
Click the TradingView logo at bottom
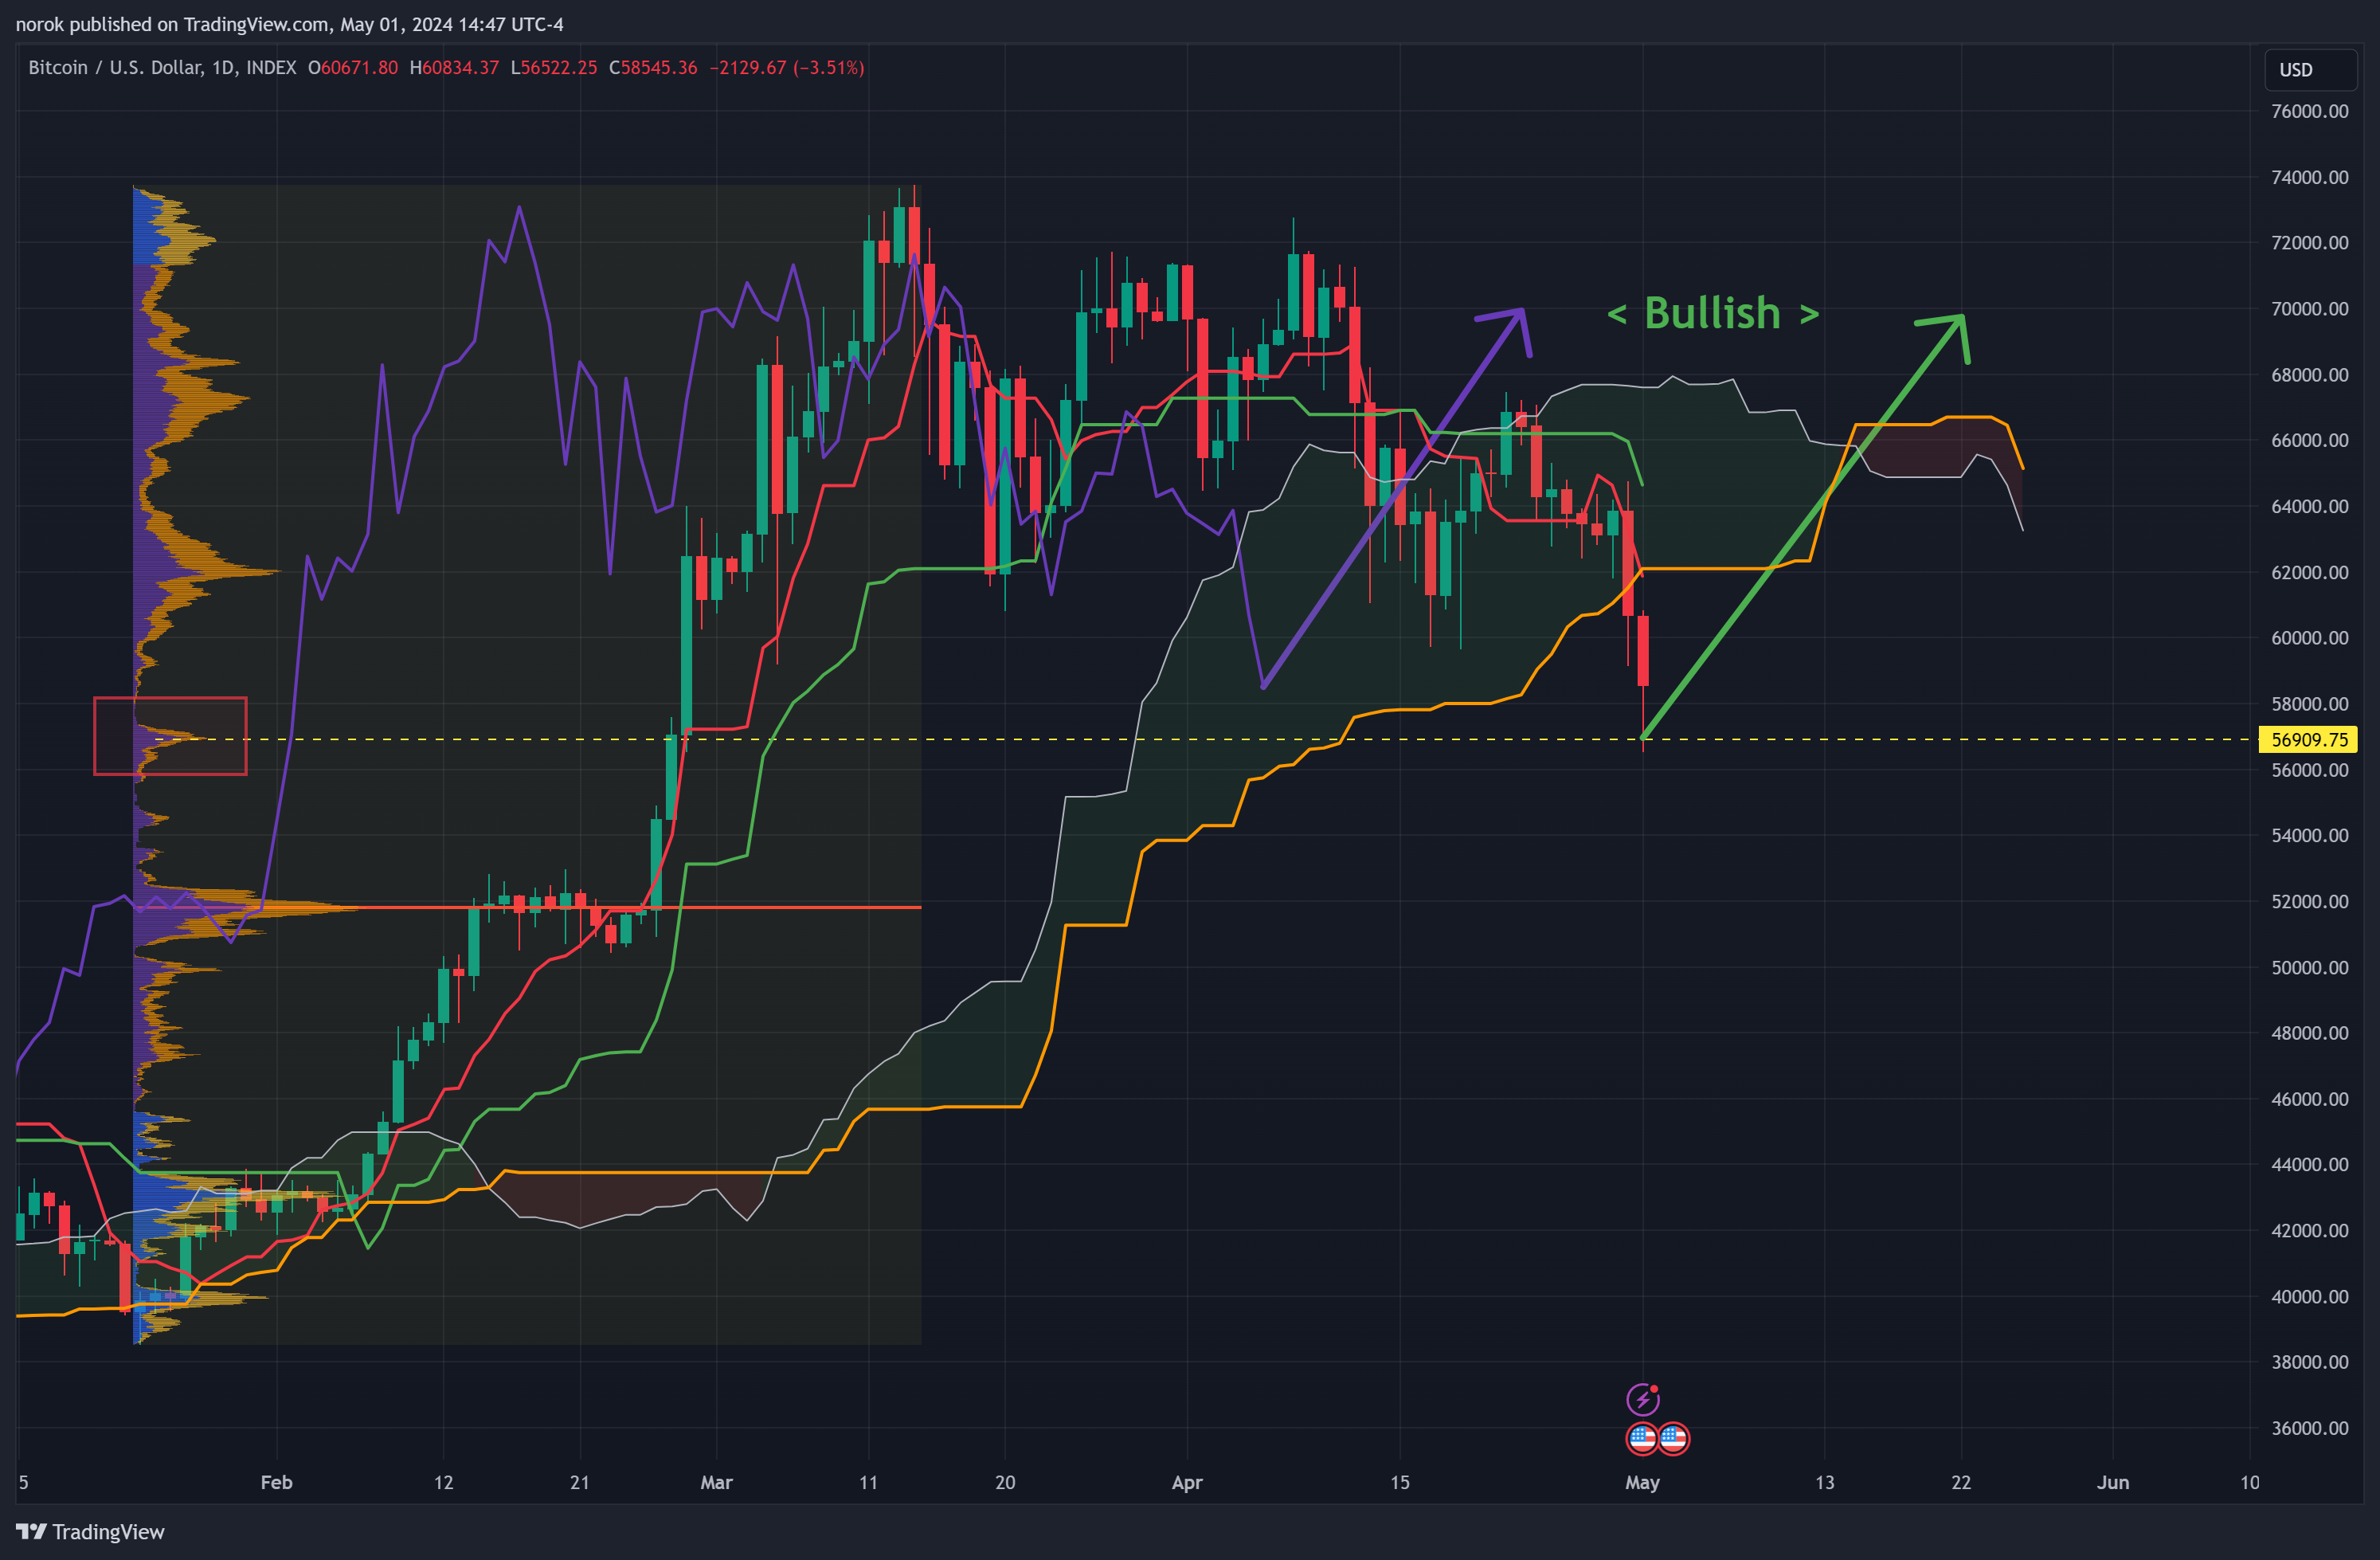[x=90, y=1532]
